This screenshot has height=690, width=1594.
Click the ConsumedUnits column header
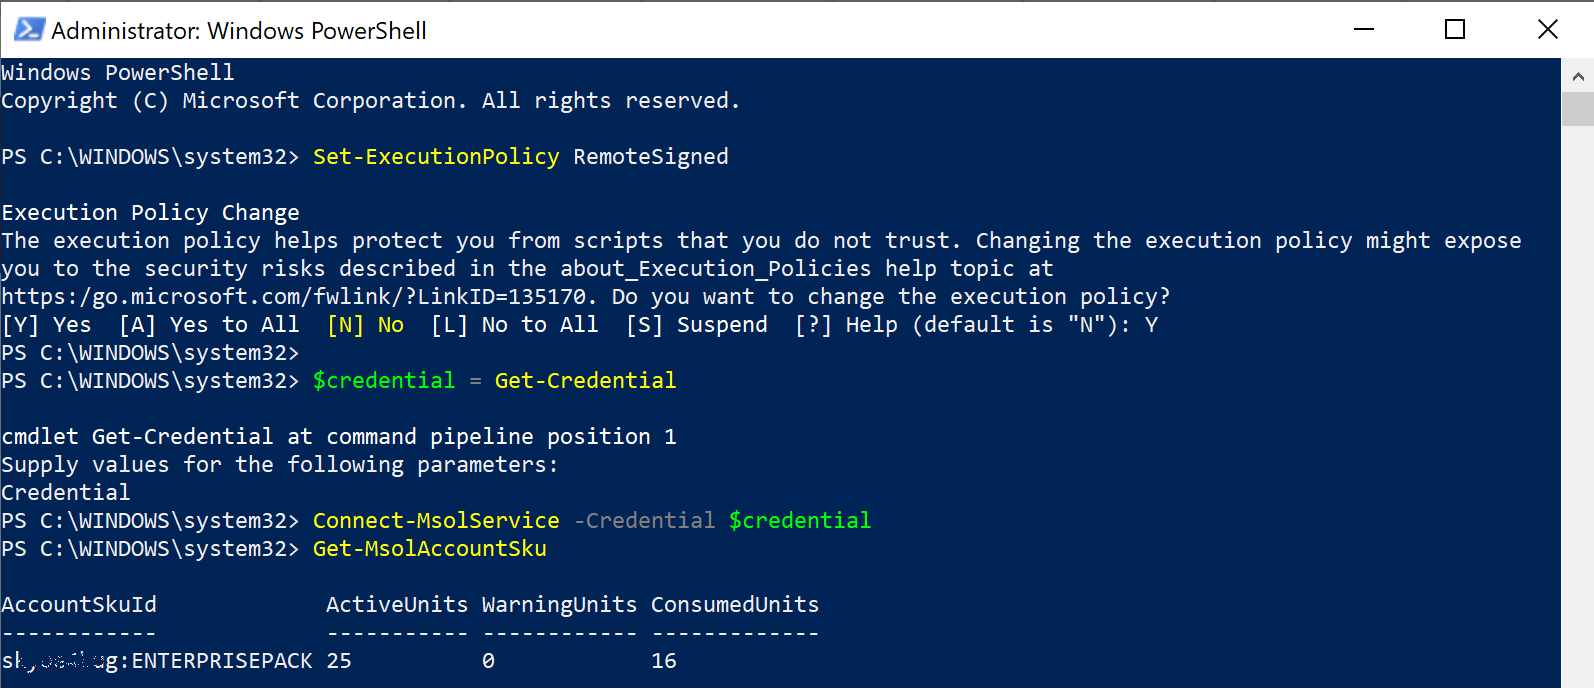[735, 605]
